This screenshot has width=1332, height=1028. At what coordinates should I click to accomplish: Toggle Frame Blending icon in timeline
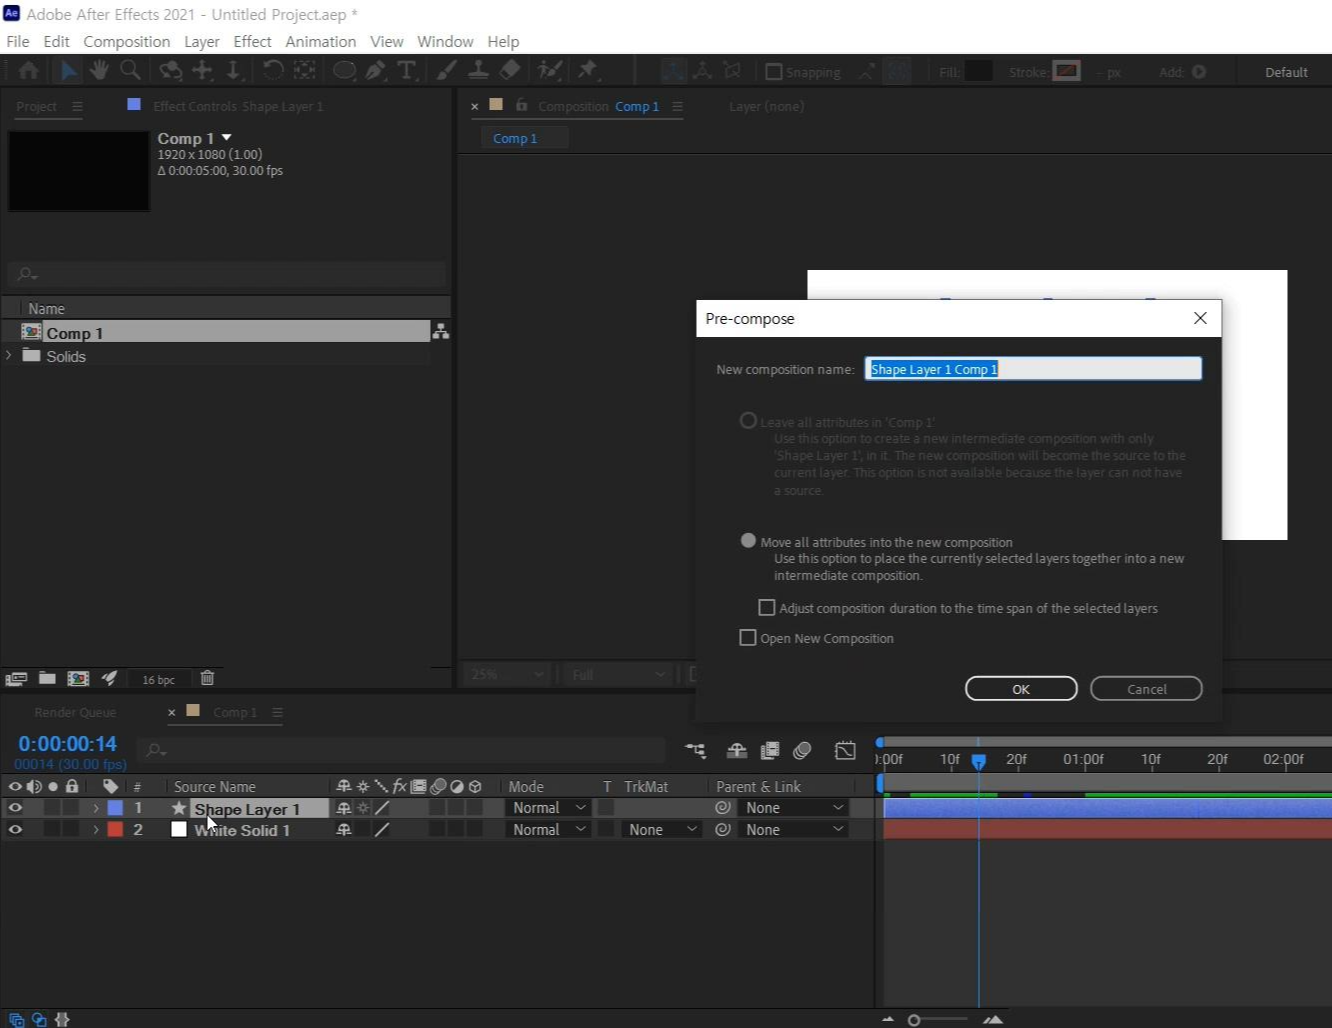[770, 750]
